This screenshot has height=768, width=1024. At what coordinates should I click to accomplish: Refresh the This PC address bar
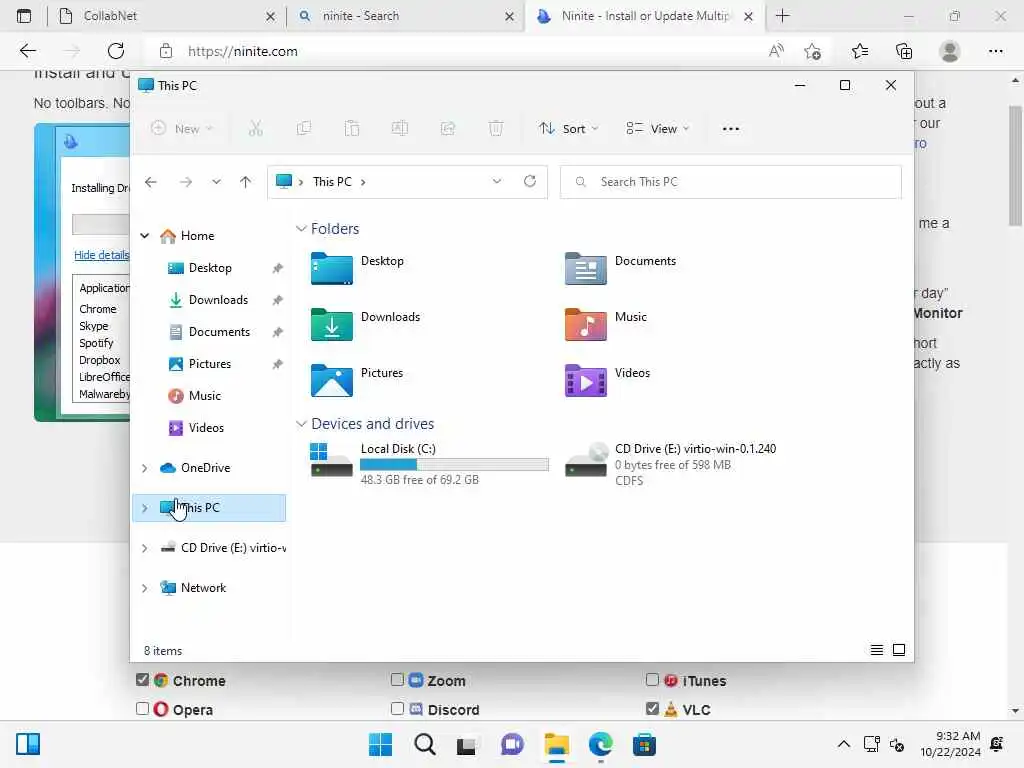click(x=530, y=182)
